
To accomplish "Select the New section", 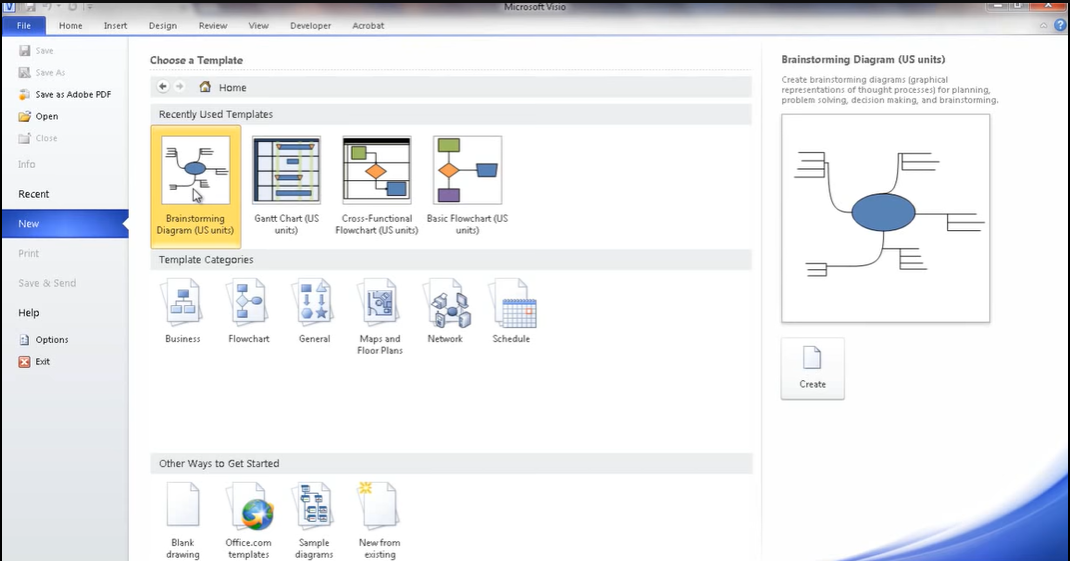I will click(x=65, y=223).
